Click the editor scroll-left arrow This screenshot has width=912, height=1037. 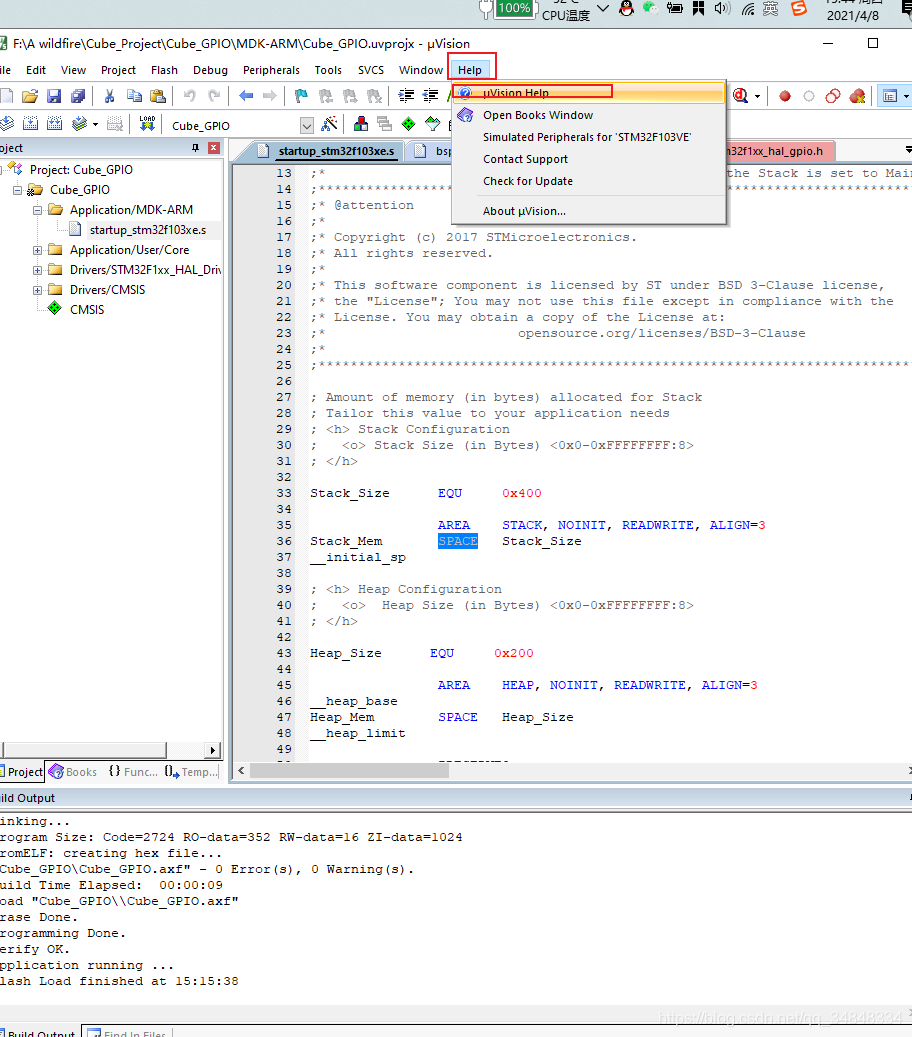(241, 770)
